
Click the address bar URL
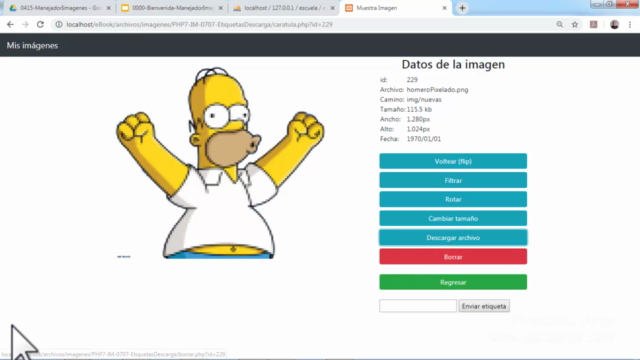199,24
